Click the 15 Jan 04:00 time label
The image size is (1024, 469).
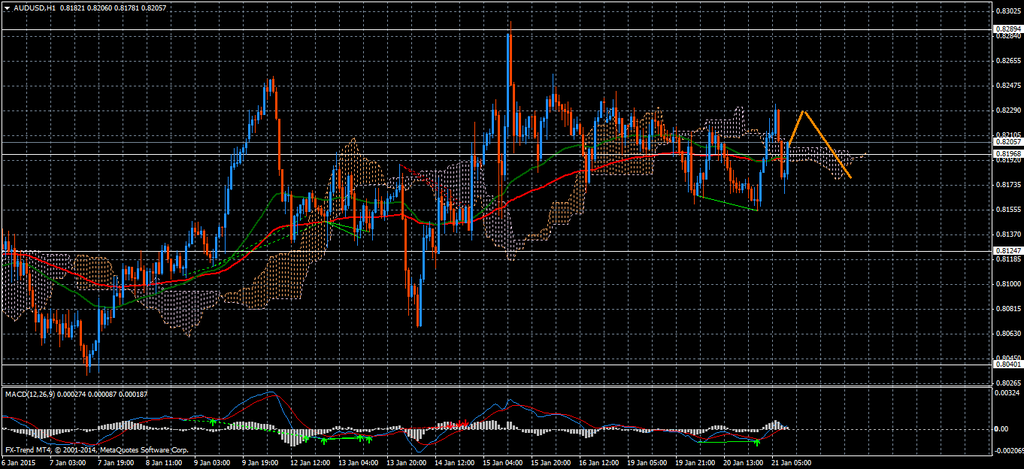coord(505,463)
